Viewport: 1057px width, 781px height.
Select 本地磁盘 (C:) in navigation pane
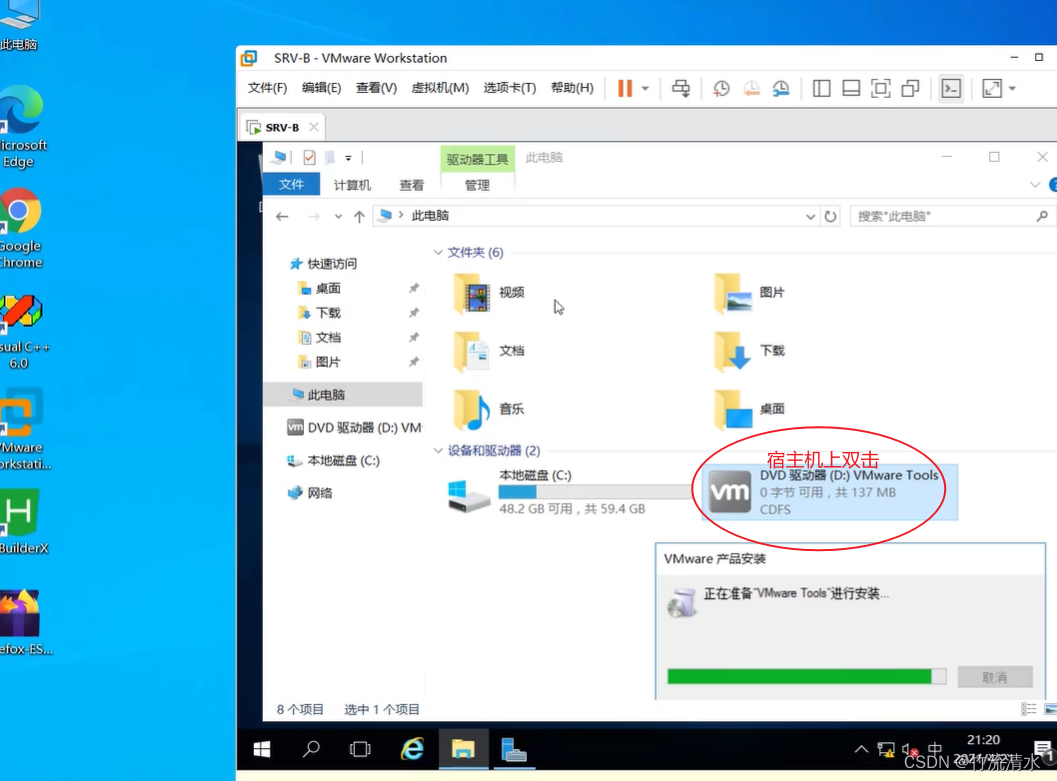point(333,460)
